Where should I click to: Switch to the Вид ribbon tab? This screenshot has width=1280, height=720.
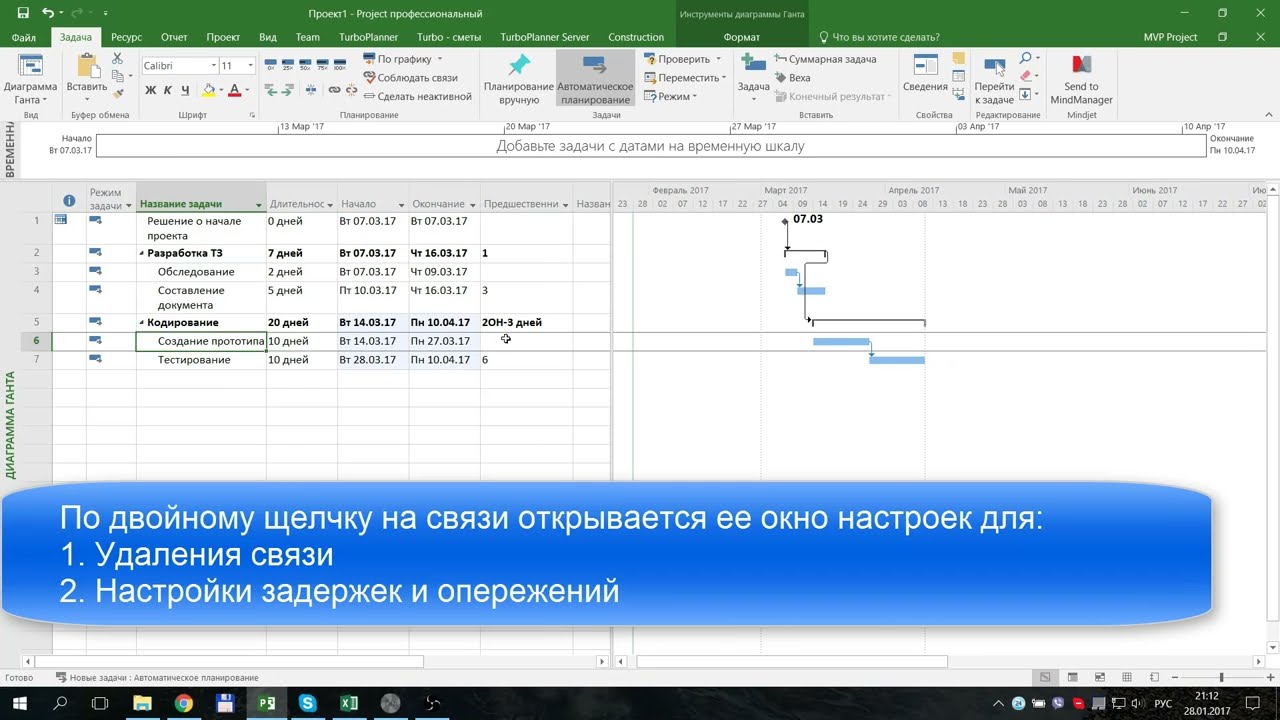268,37
